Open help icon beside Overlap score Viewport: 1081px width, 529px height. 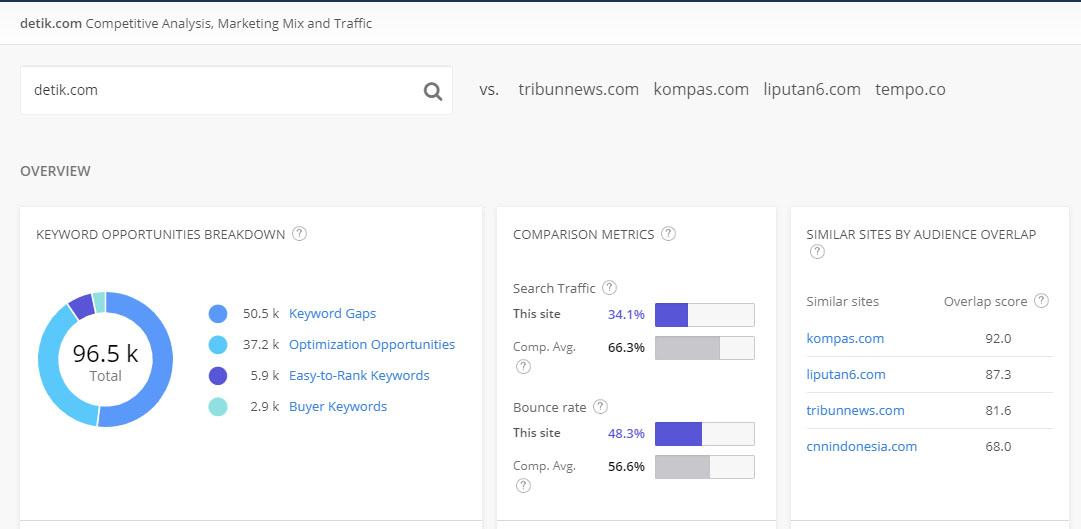click(x=1042, y=301)
